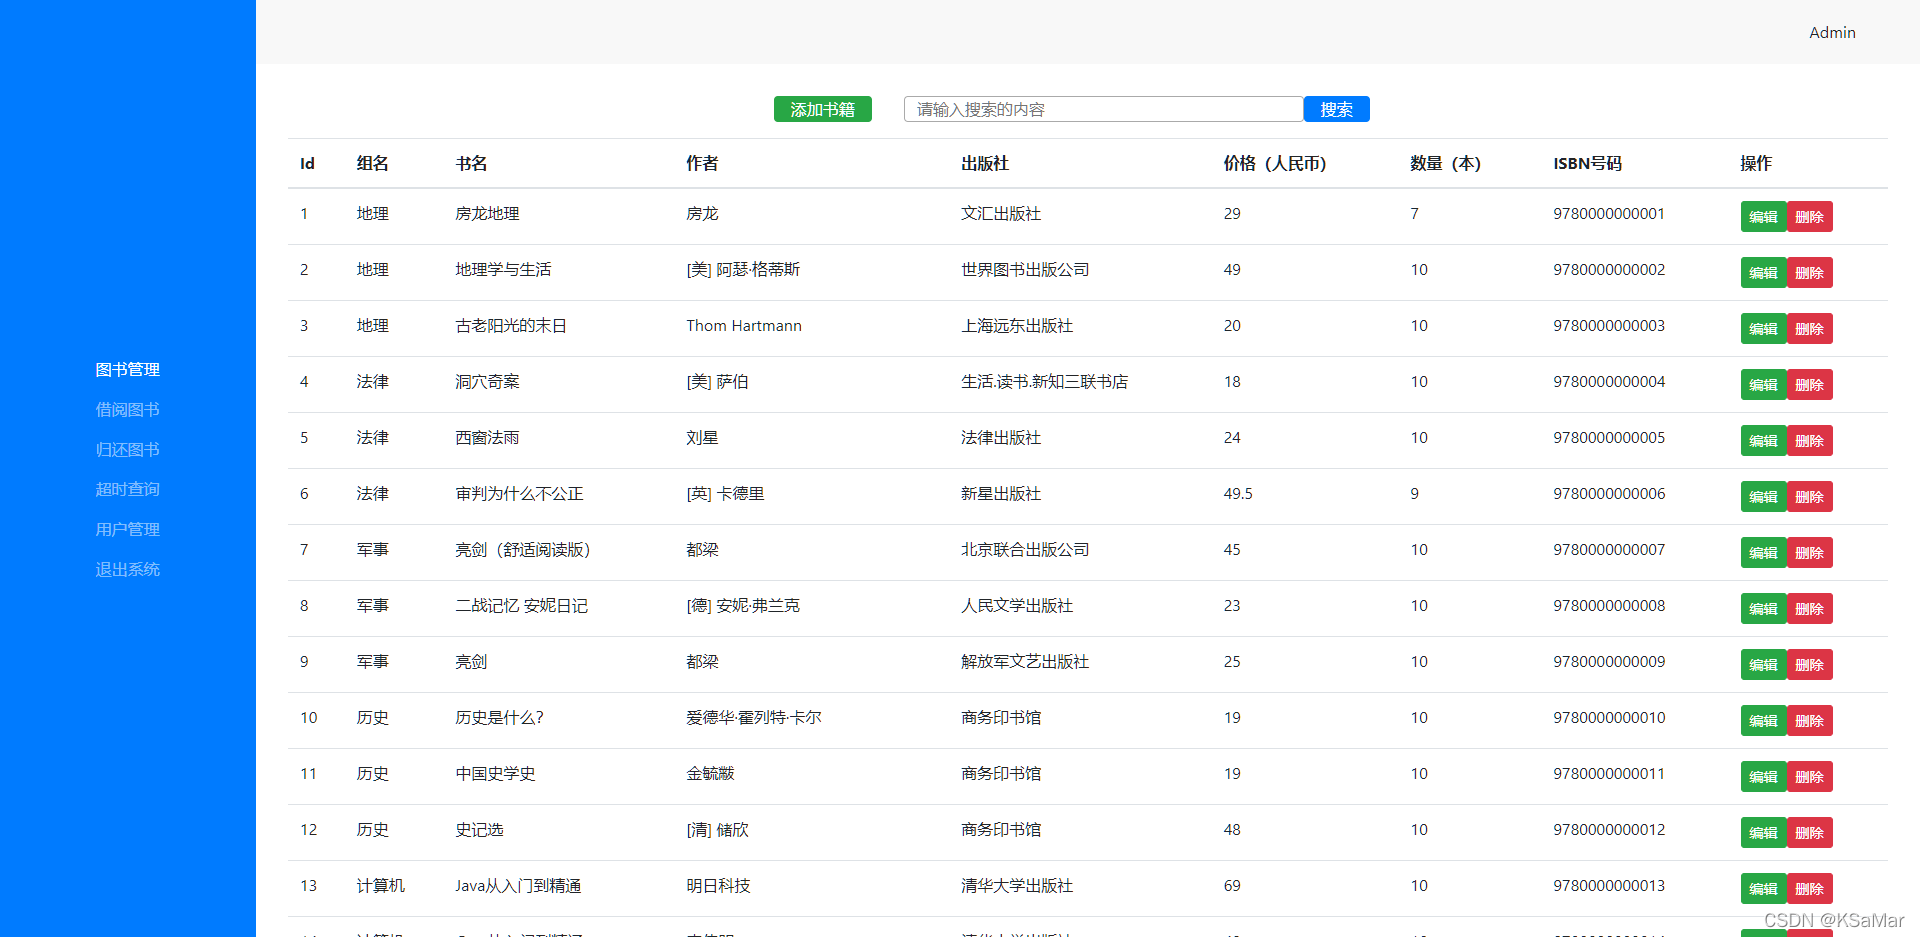Select ISBN 9780000000013 cell
This screenshot has width=1920, height=937.
1609,885
